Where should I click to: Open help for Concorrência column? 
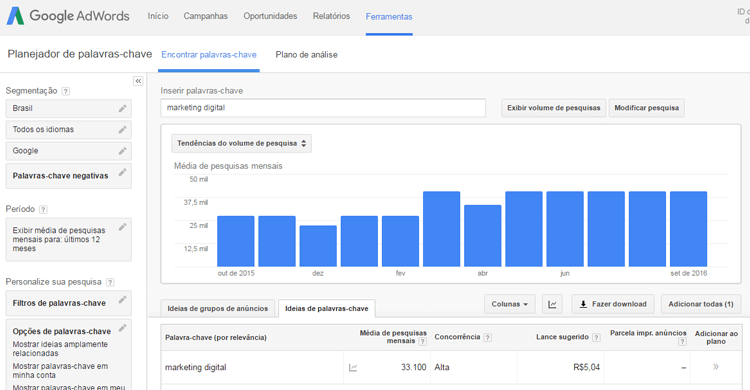pos(487,337)
